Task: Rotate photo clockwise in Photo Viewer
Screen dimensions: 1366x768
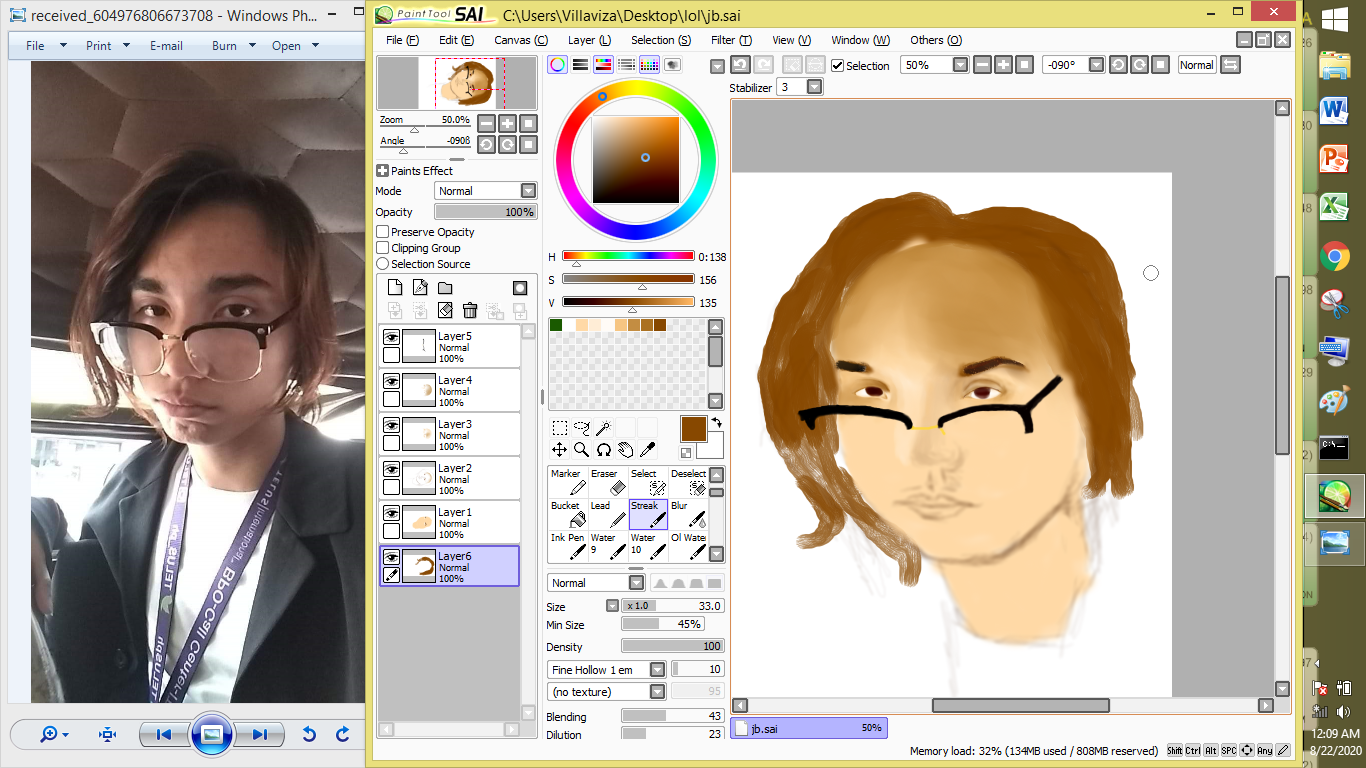Action: pyautogui.click(x=342, y=735)
